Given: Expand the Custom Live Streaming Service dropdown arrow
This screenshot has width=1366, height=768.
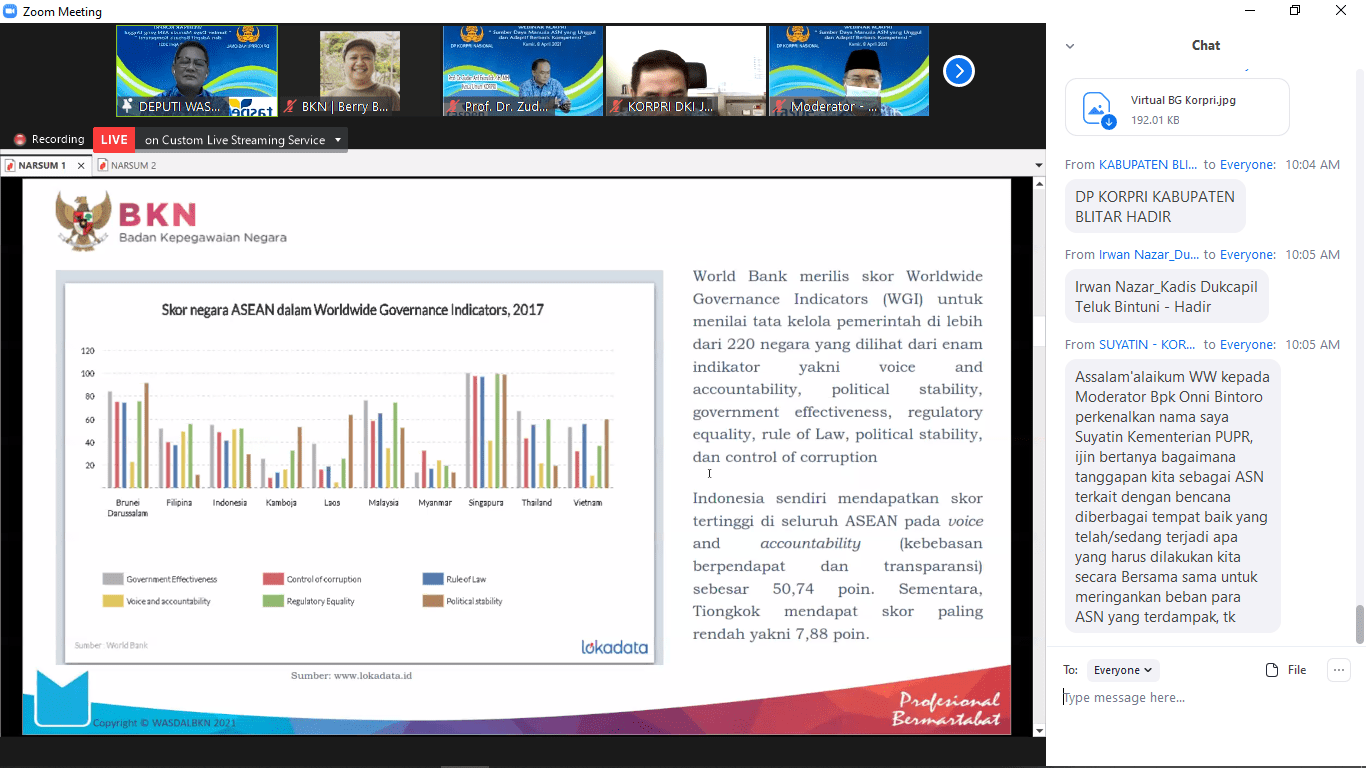Looking at the screenshot, I should [338, 140].
